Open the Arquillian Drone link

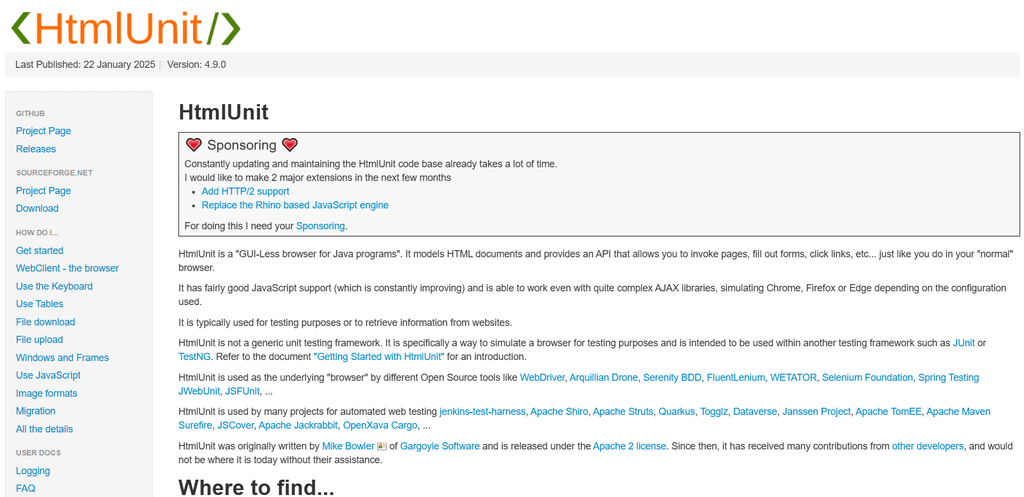pos(605,377)
